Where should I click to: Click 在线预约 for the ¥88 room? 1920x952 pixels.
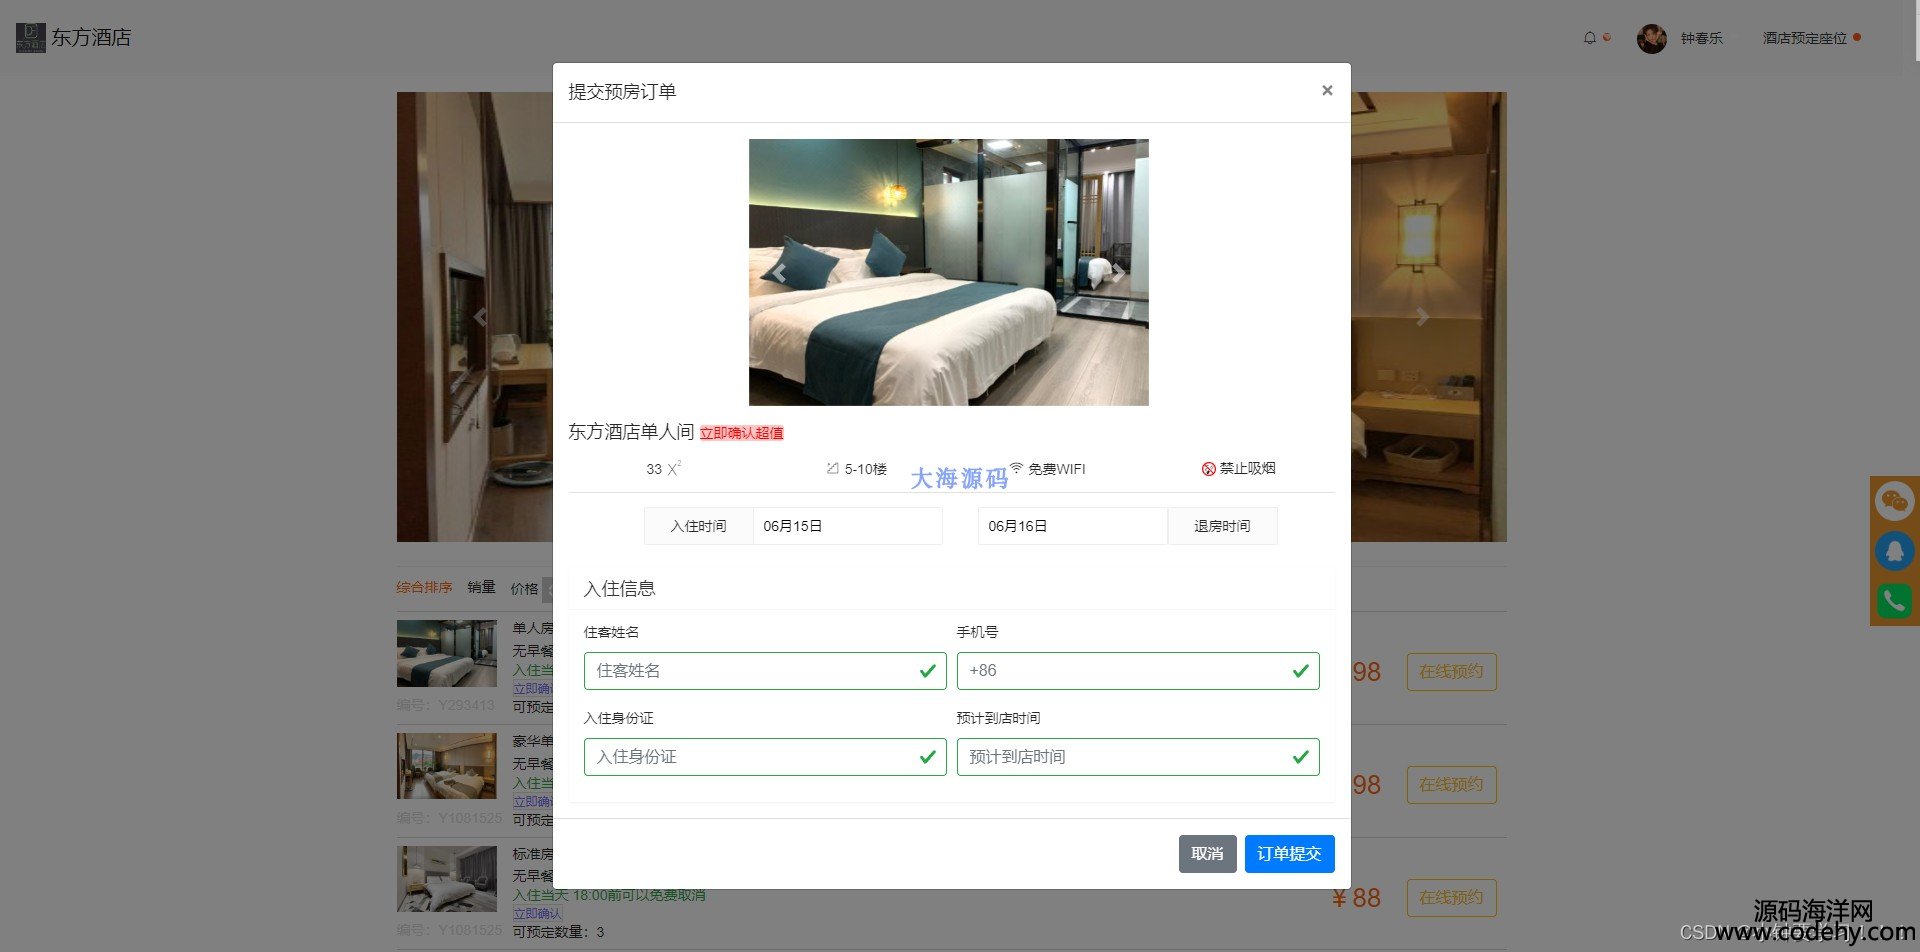pyautogui.click(x=1451, y=898)
